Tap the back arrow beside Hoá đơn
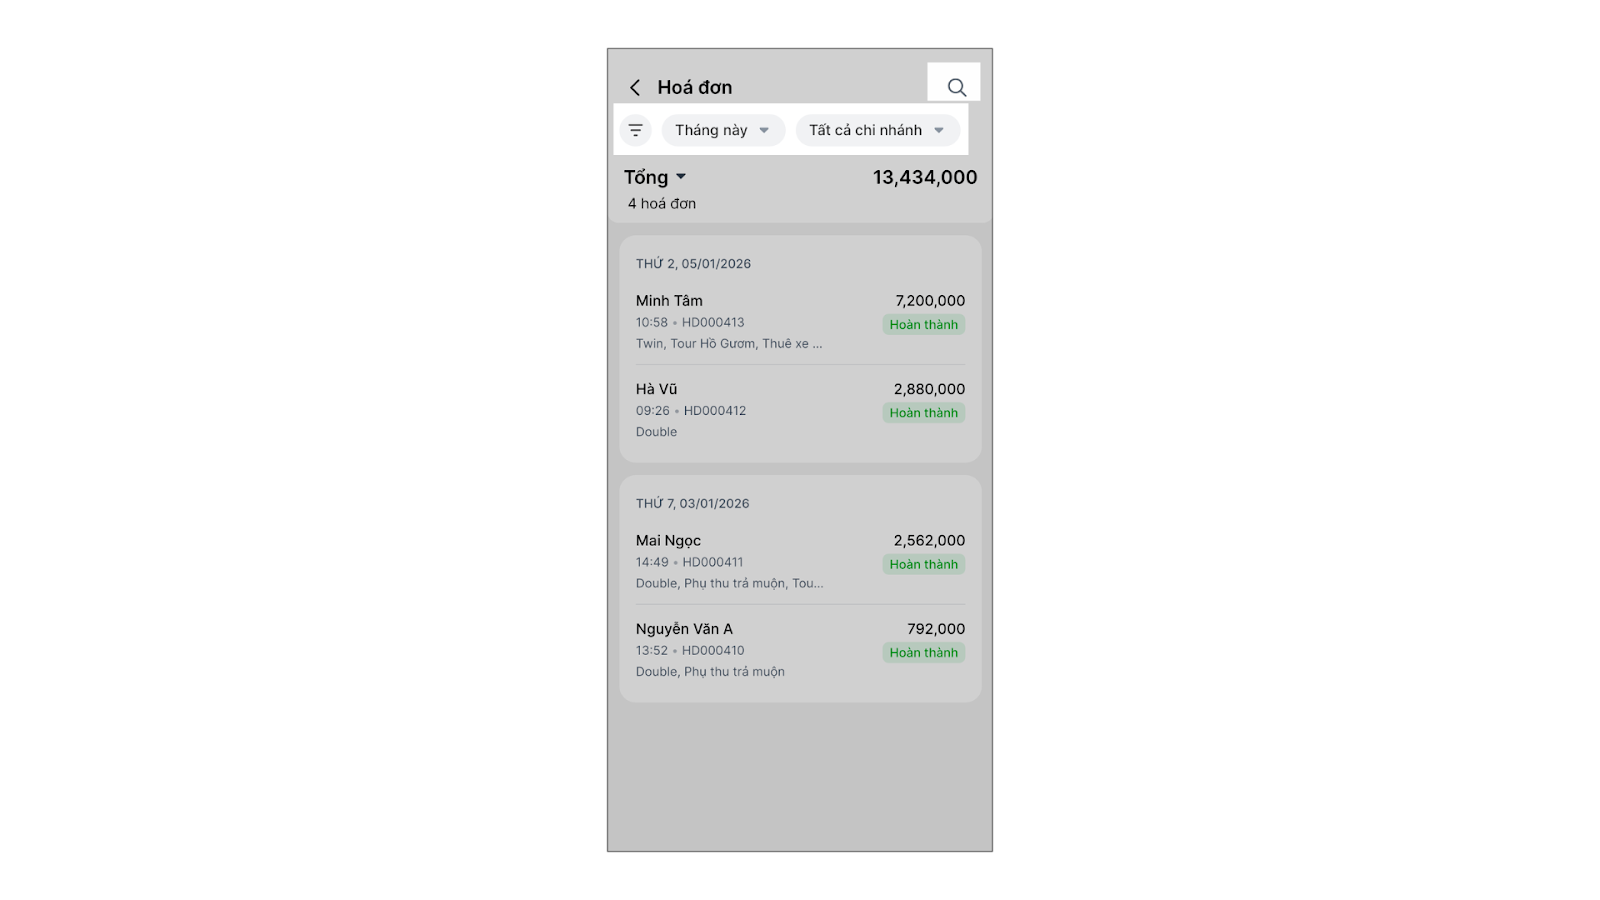 click(x=635, y=88)
